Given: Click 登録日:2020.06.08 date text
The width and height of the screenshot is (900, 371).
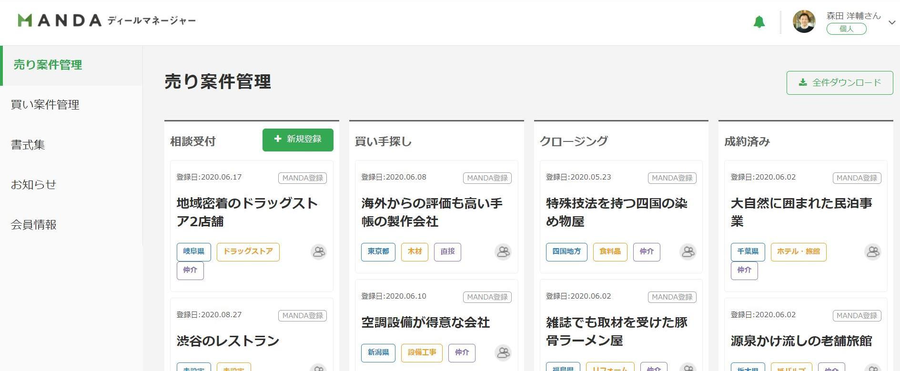Looking at the screenshot, I should [x=394, y=177].
